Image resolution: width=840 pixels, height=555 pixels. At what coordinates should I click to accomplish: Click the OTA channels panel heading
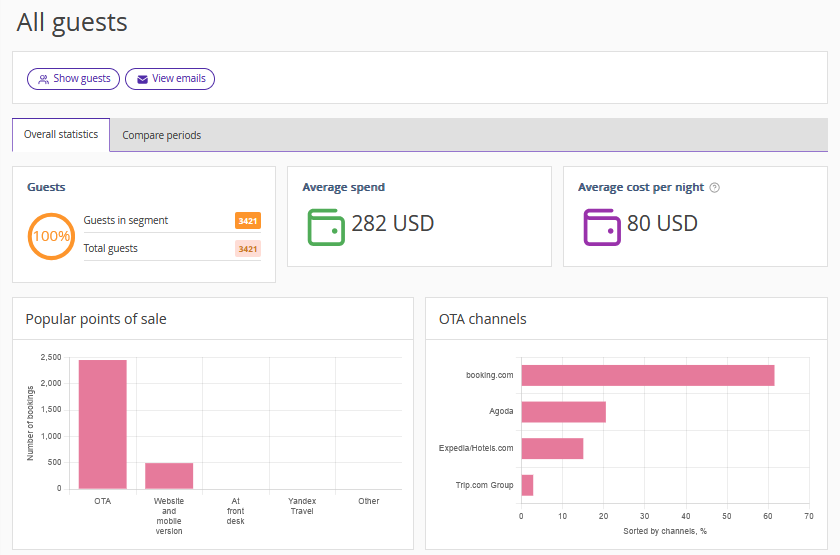coord(482,319)
